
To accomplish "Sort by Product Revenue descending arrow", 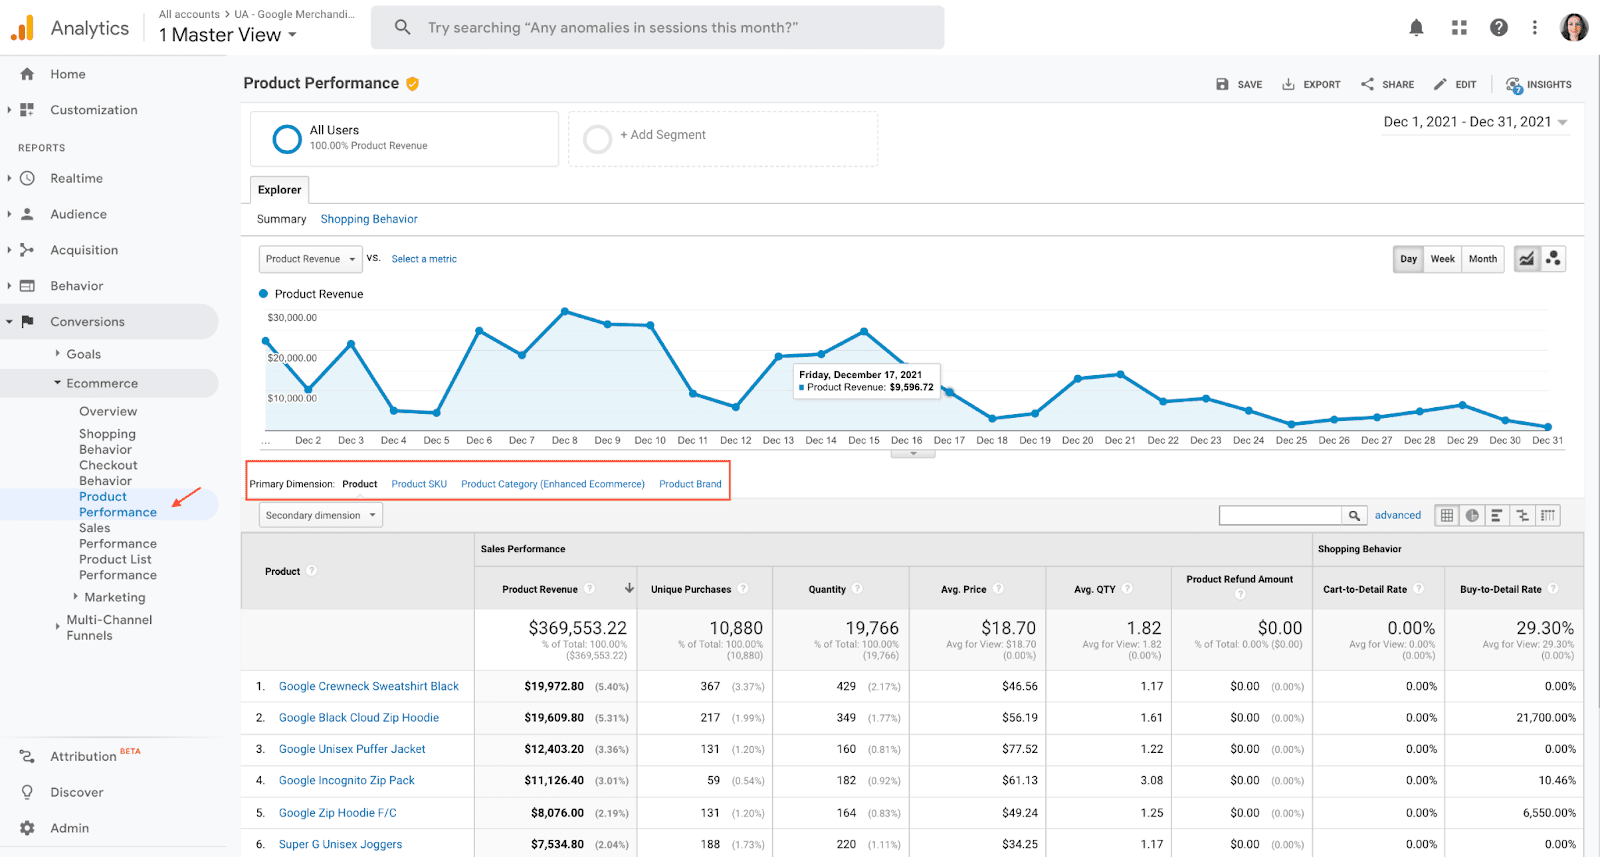I will click(x=629, y=588).
